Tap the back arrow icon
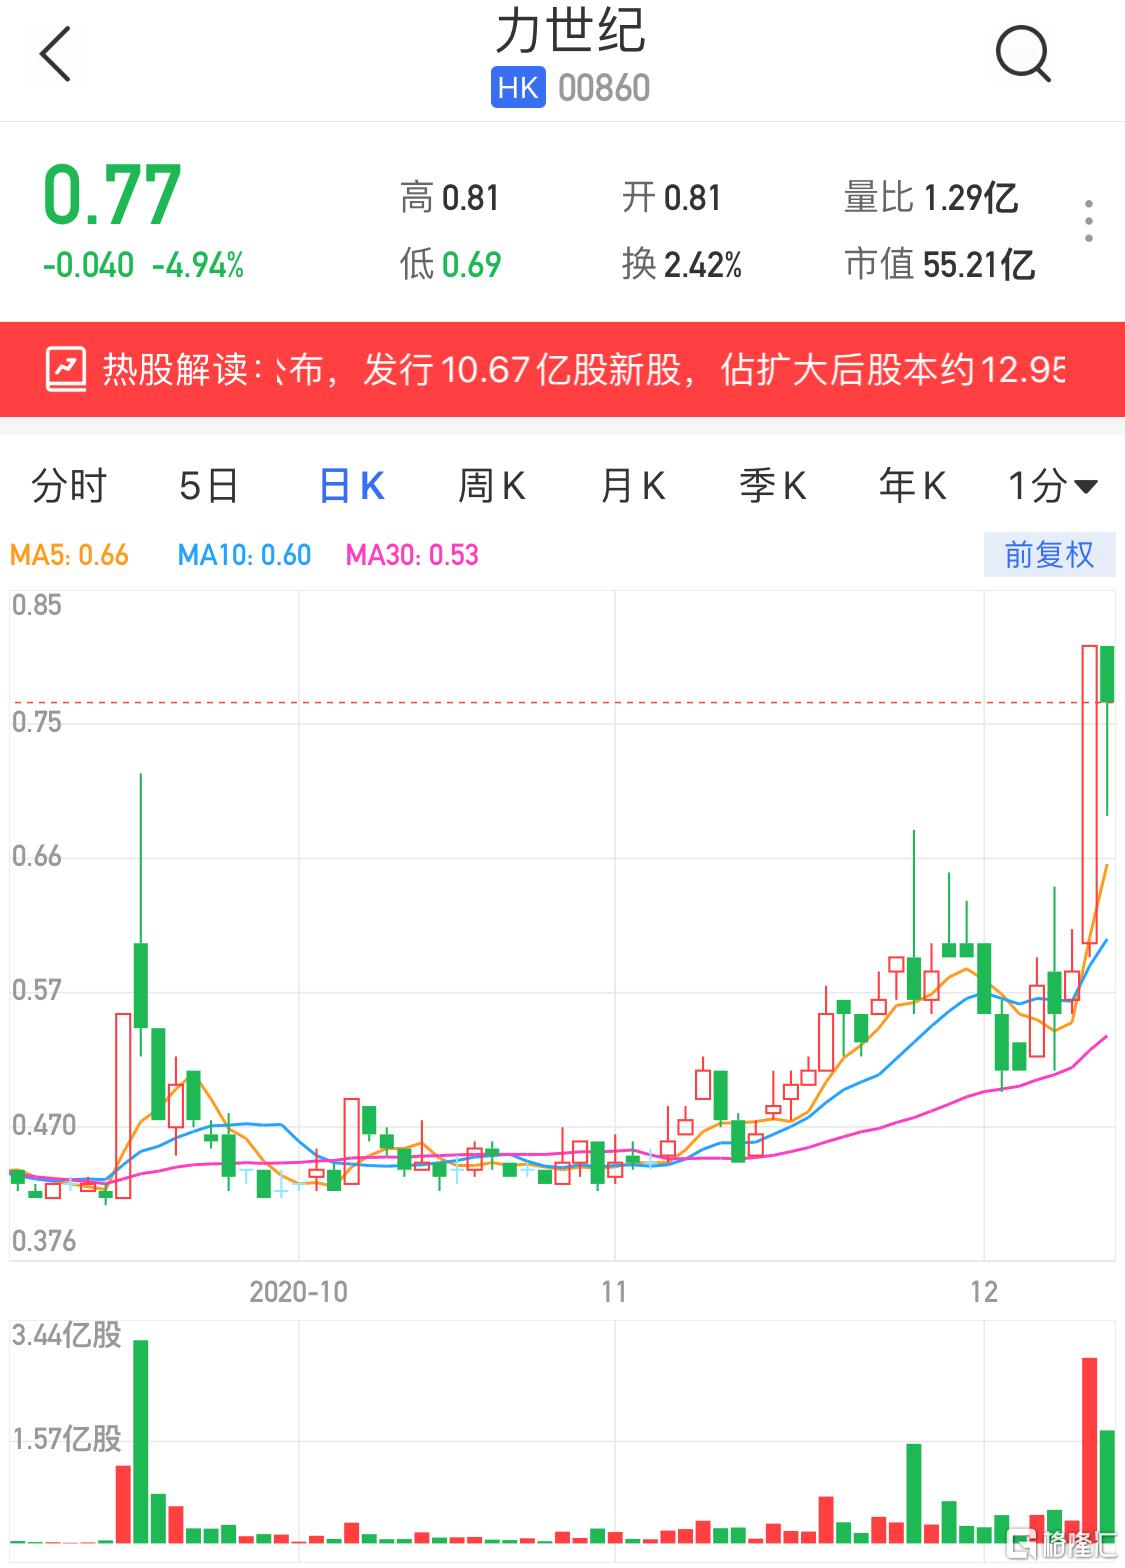Viewport: 1125px width, 1568px height. [x=56, y=54]
